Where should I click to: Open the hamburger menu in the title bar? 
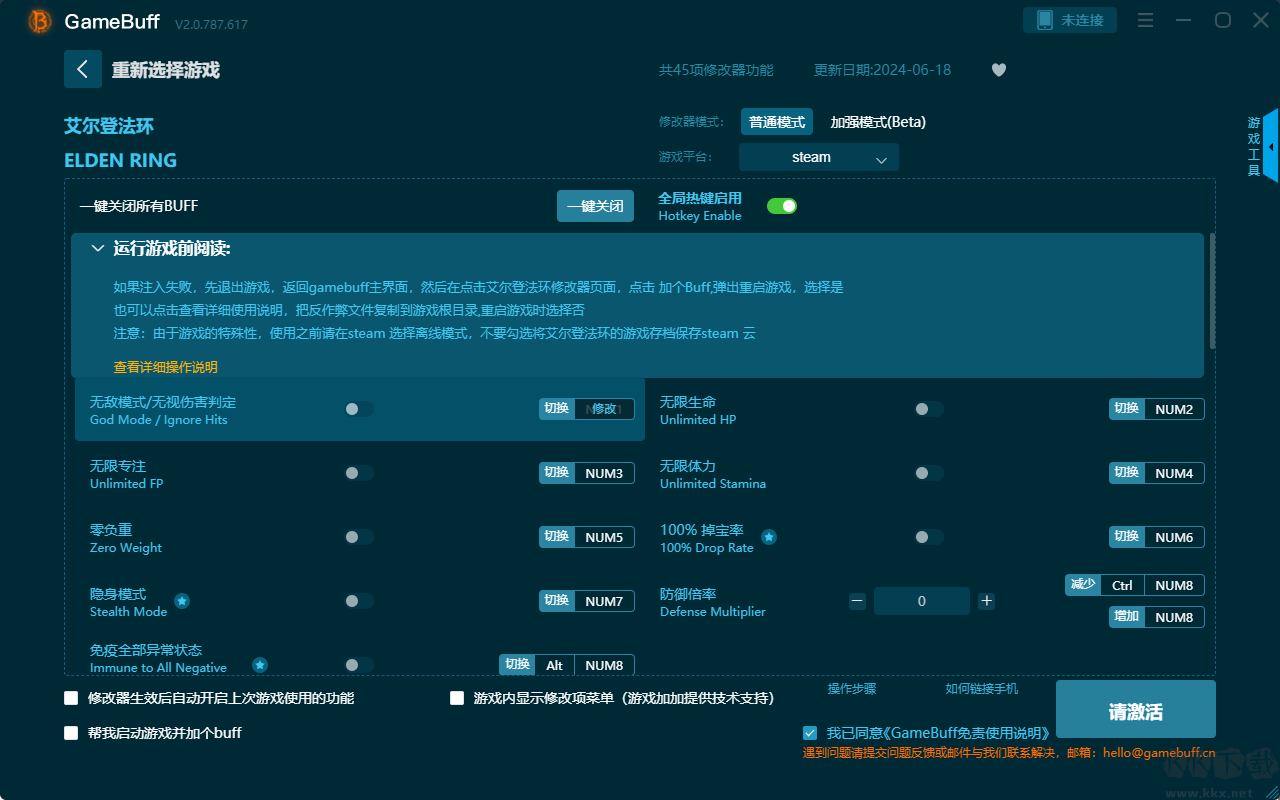tap(1146, 21)
